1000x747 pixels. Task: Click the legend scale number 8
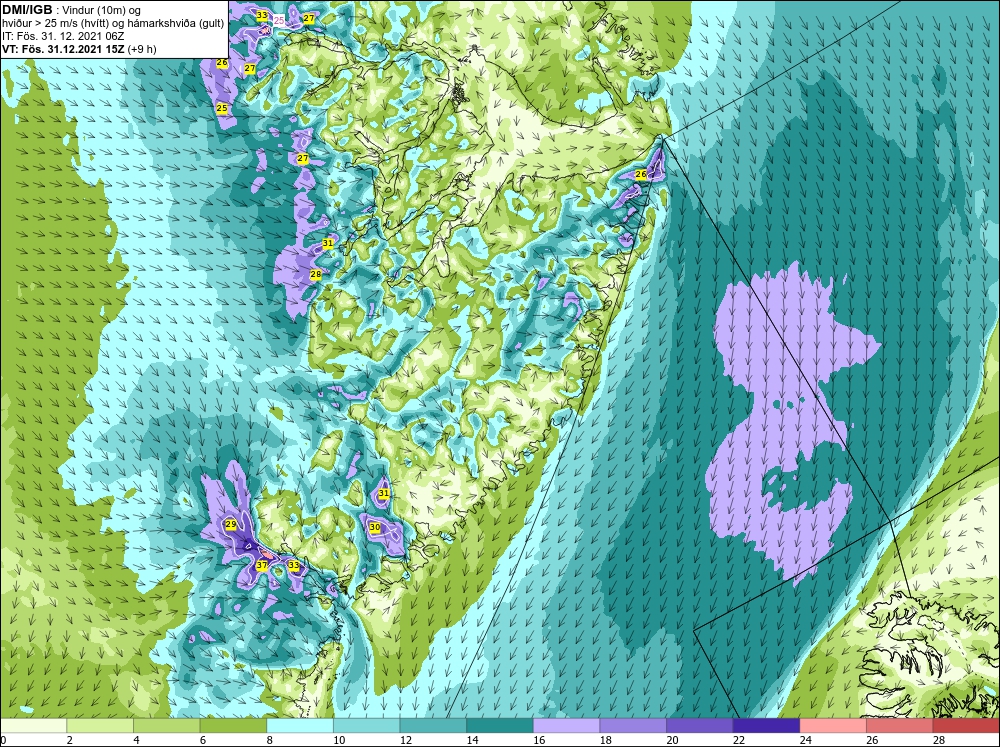(x=270, y=740)
